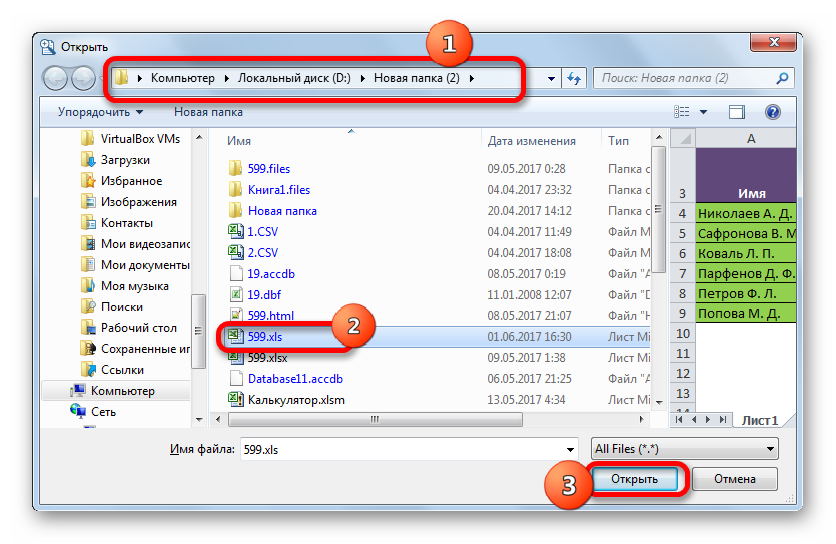The height and width of the screenshot is (544, 836).
Task: Click the Компьютер icon in navigation pane
Action: click(x=77, y=390)
